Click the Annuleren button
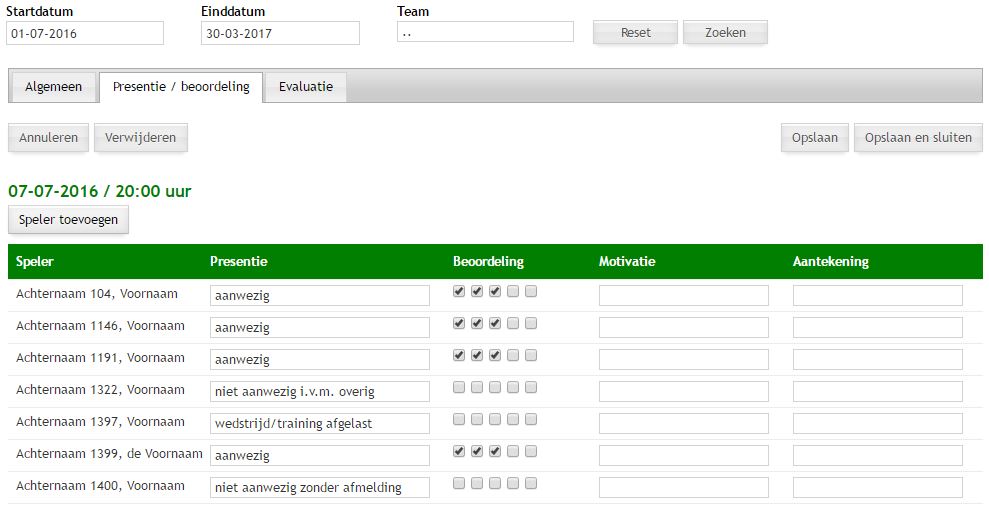The height and width of the screenshot is (509, 989). tap(49, 137)
